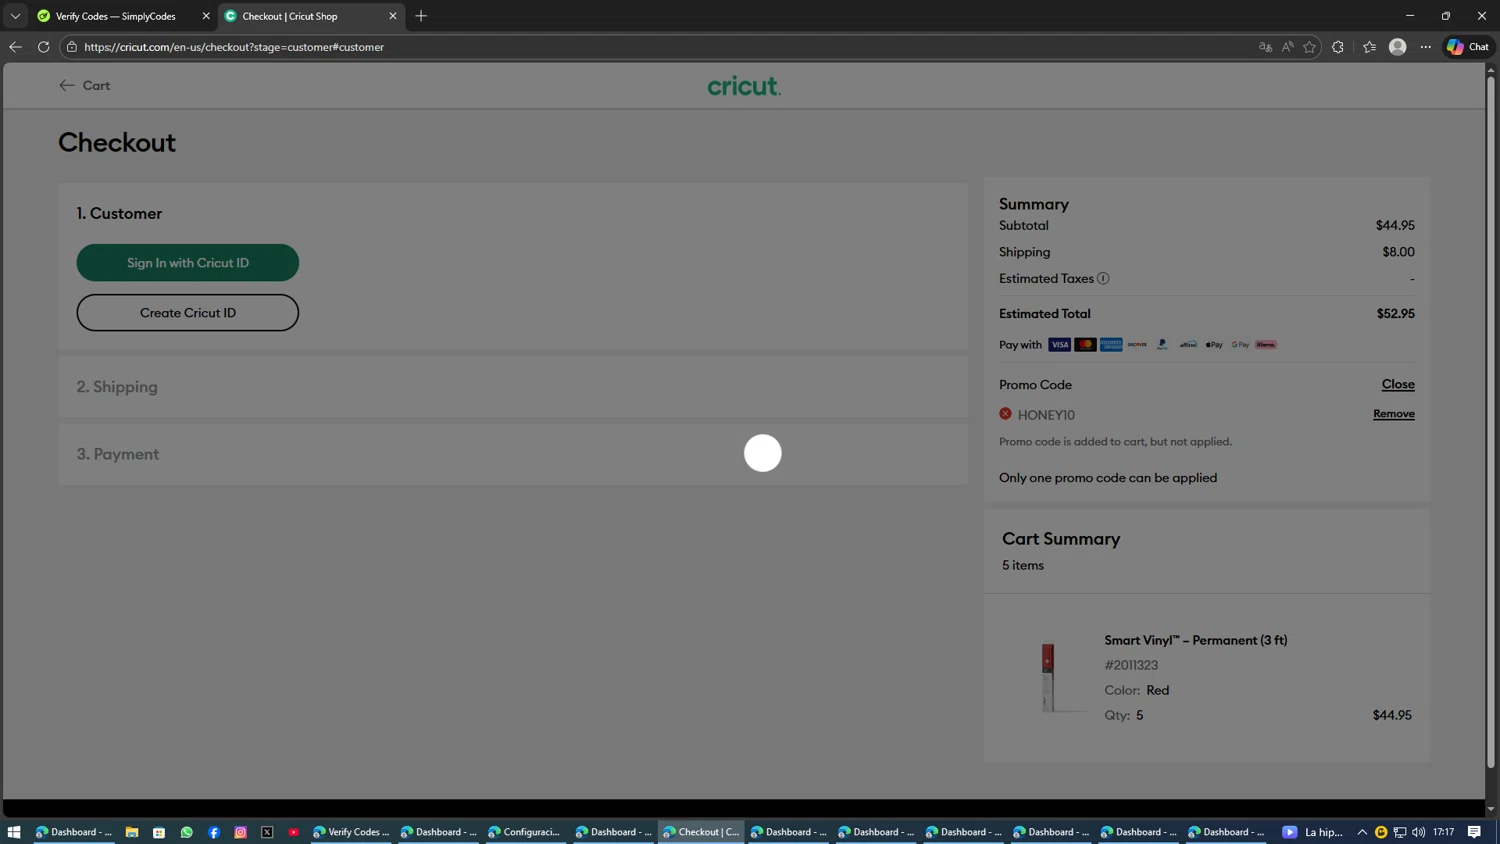Open X app from taskbar
1500x844 pixels.
pos(267,832)
